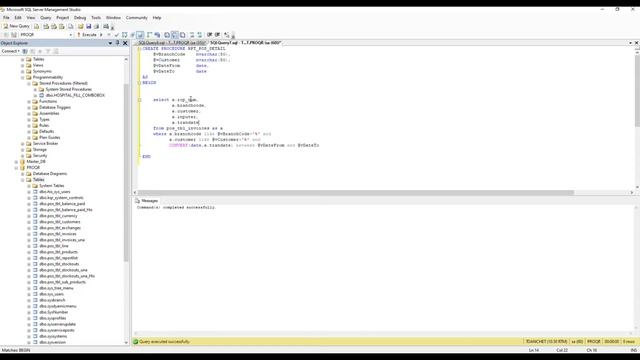
Task: Click the END keyword in the editor
Action: pos(147,157)
